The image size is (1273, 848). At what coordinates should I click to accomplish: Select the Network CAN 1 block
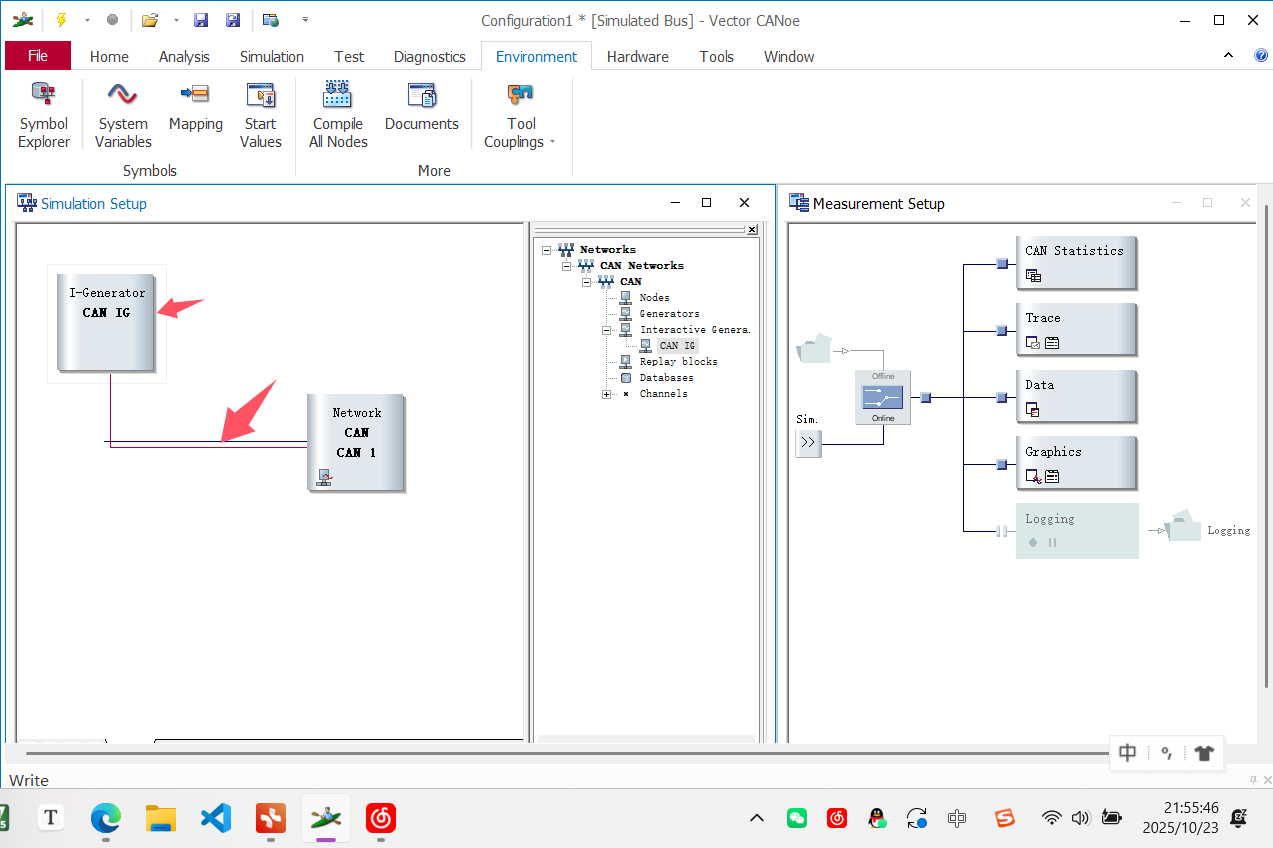(356, 442)
